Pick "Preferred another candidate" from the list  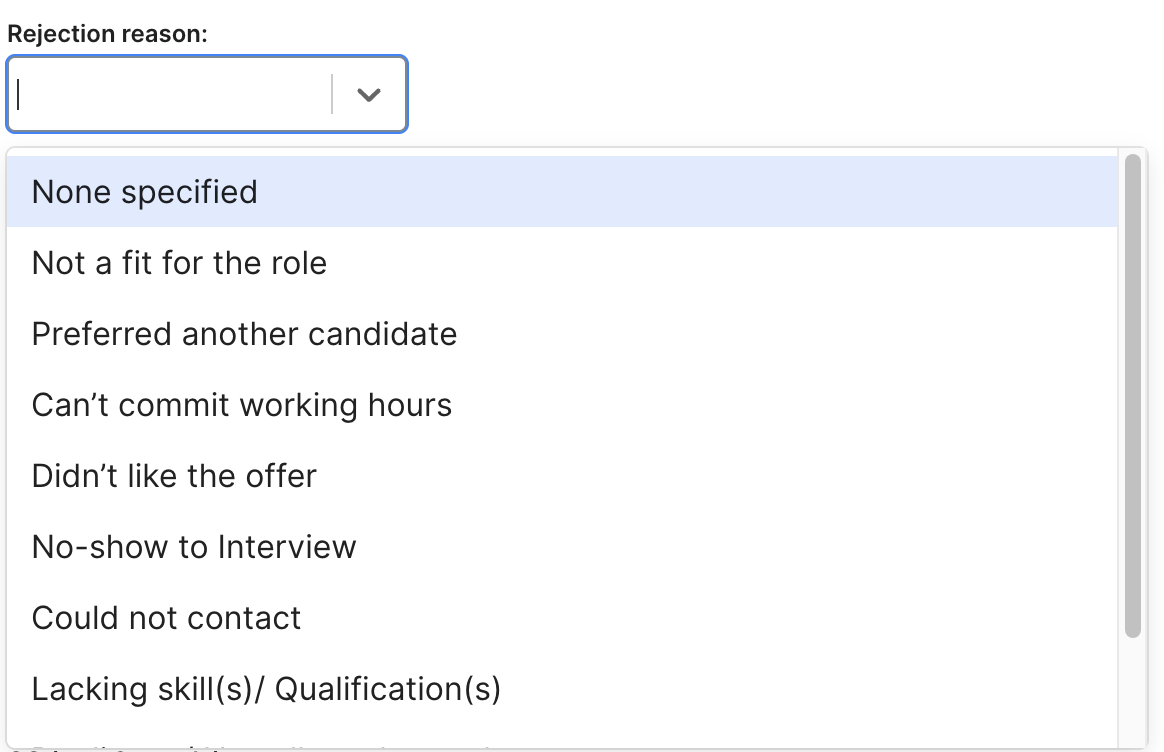(x=245, y=334)
